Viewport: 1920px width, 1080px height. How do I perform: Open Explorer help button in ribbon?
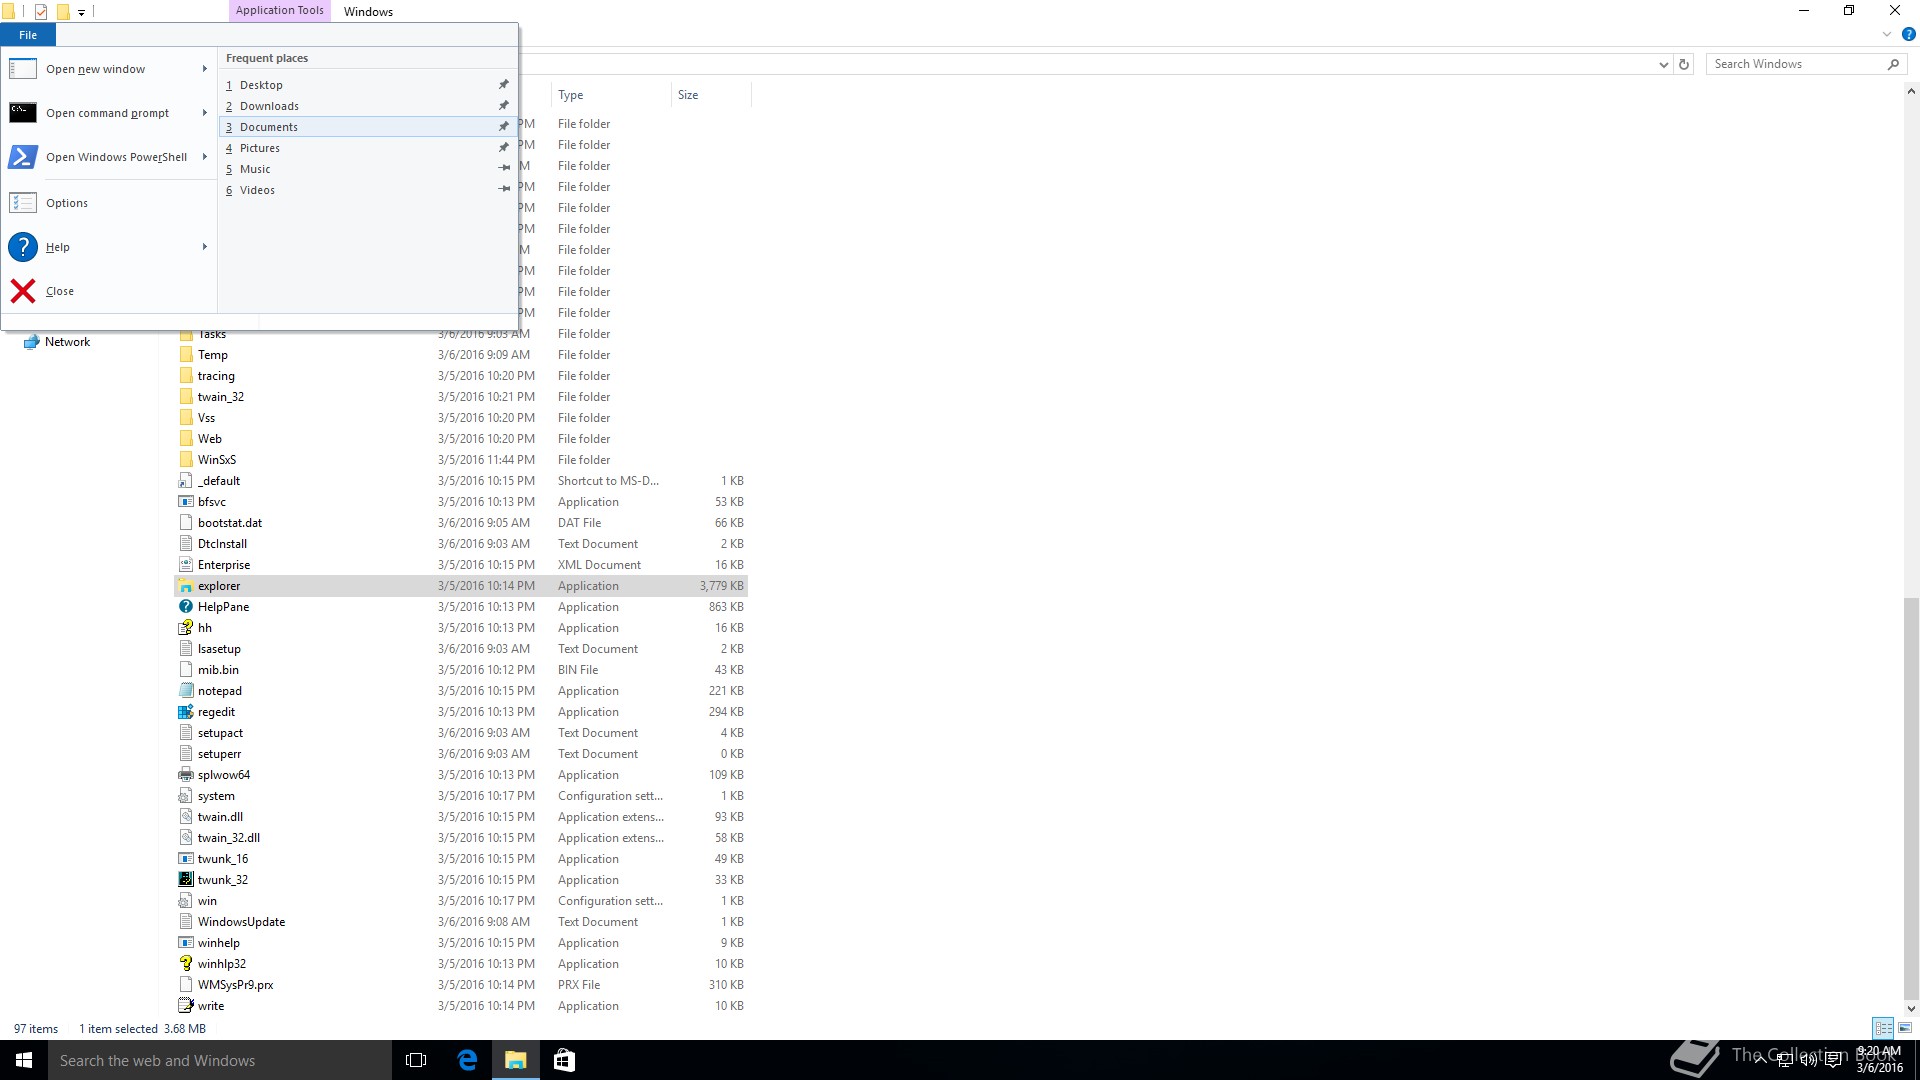pos(1908,34)
